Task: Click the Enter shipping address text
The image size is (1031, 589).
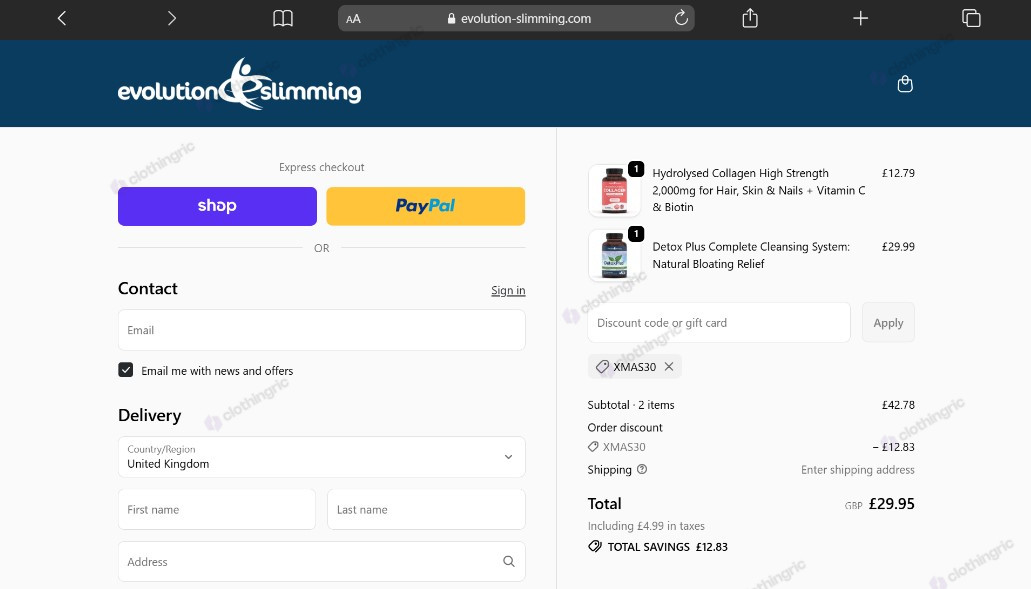Action: (857, 469)
